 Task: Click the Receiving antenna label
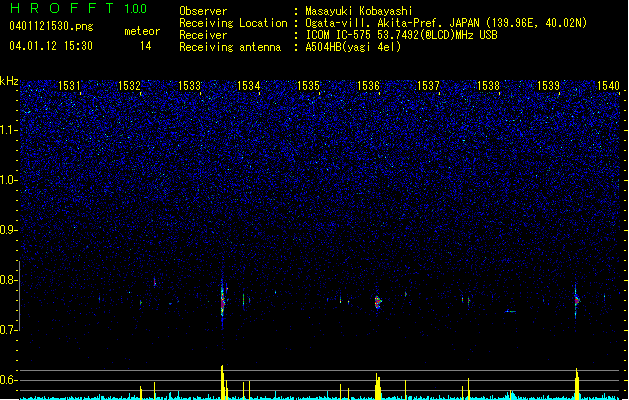[x=230, y=47]
